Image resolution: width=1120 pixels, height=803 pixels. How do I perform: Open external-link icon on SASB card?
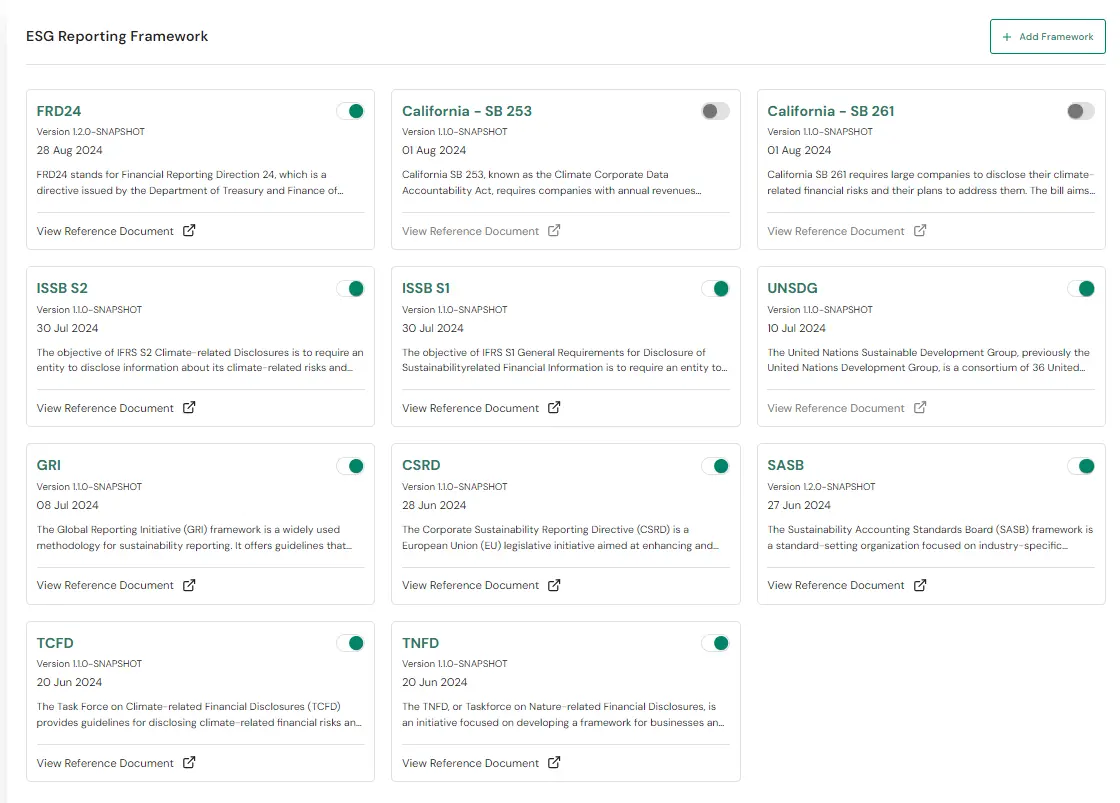click(920, 585)
